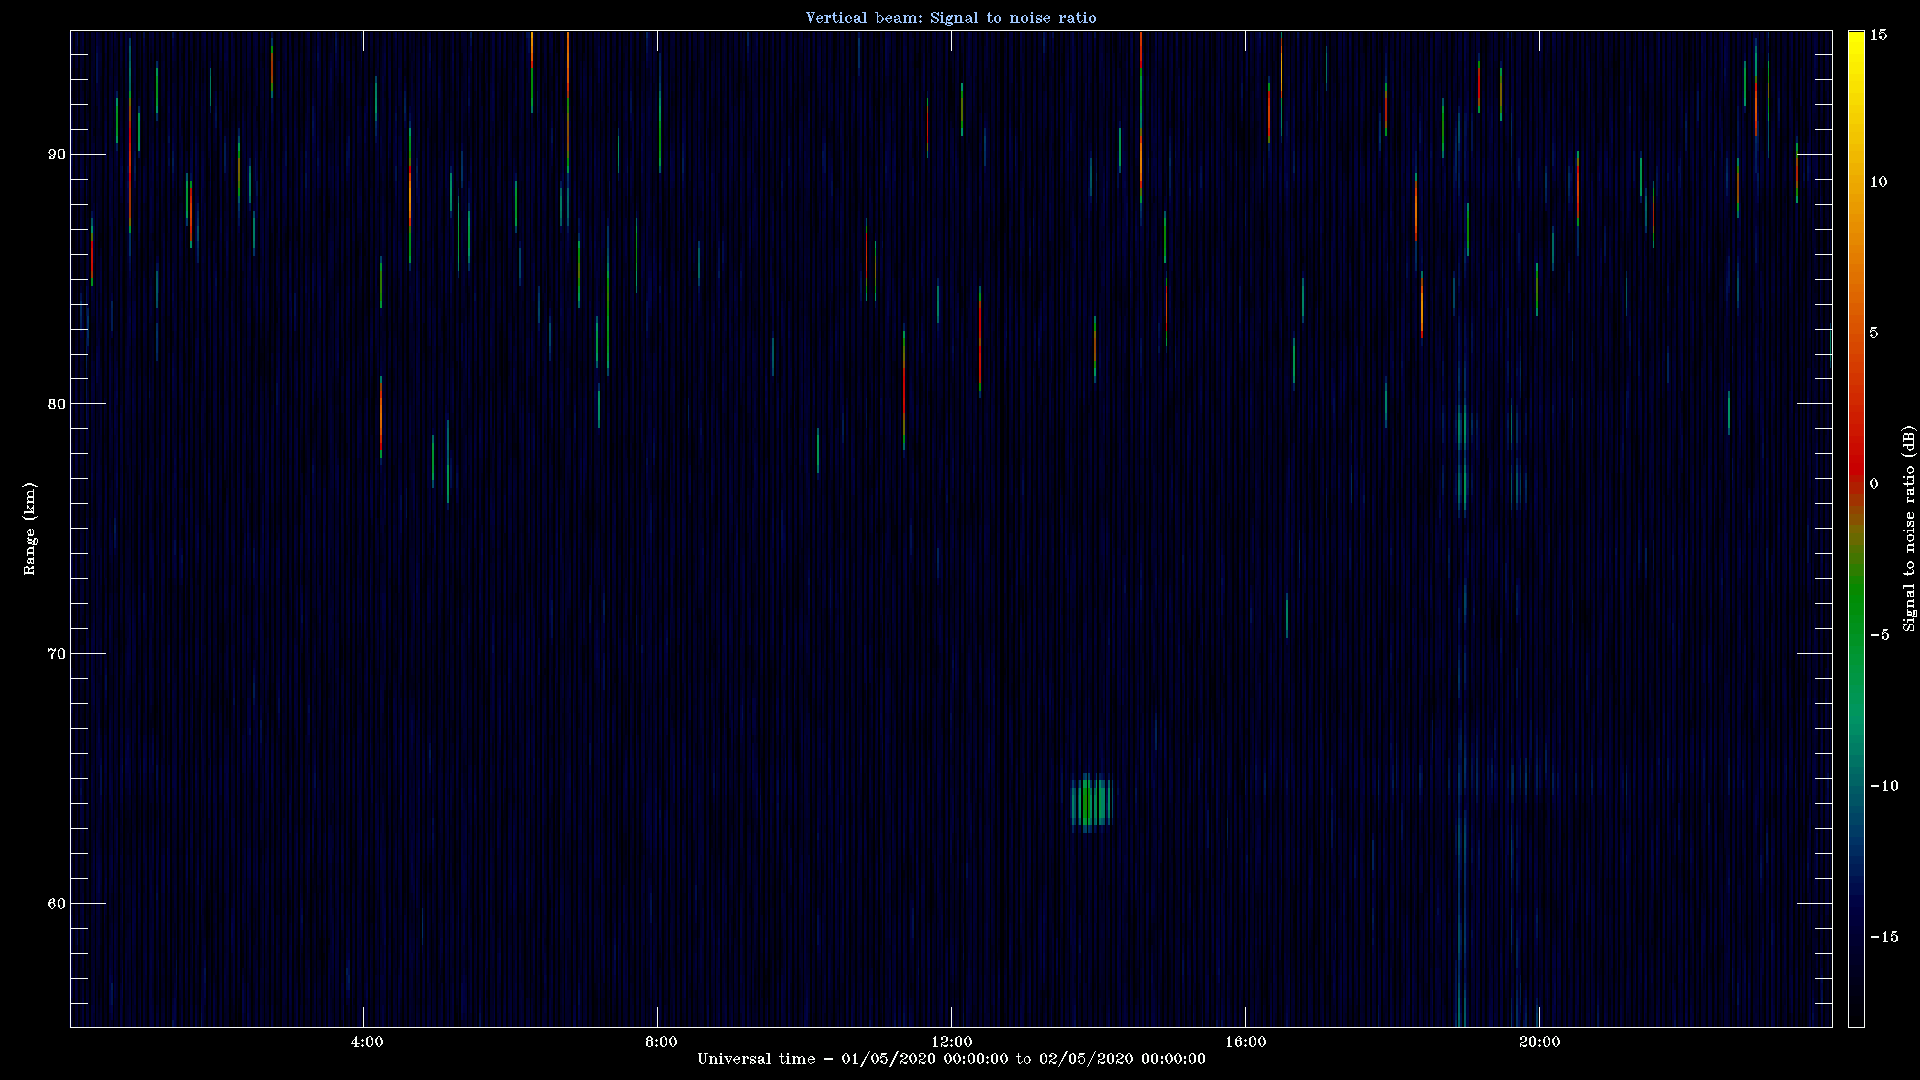Click the green echo patch near 64 km

pyautogui.click(x=1091, y=803)
